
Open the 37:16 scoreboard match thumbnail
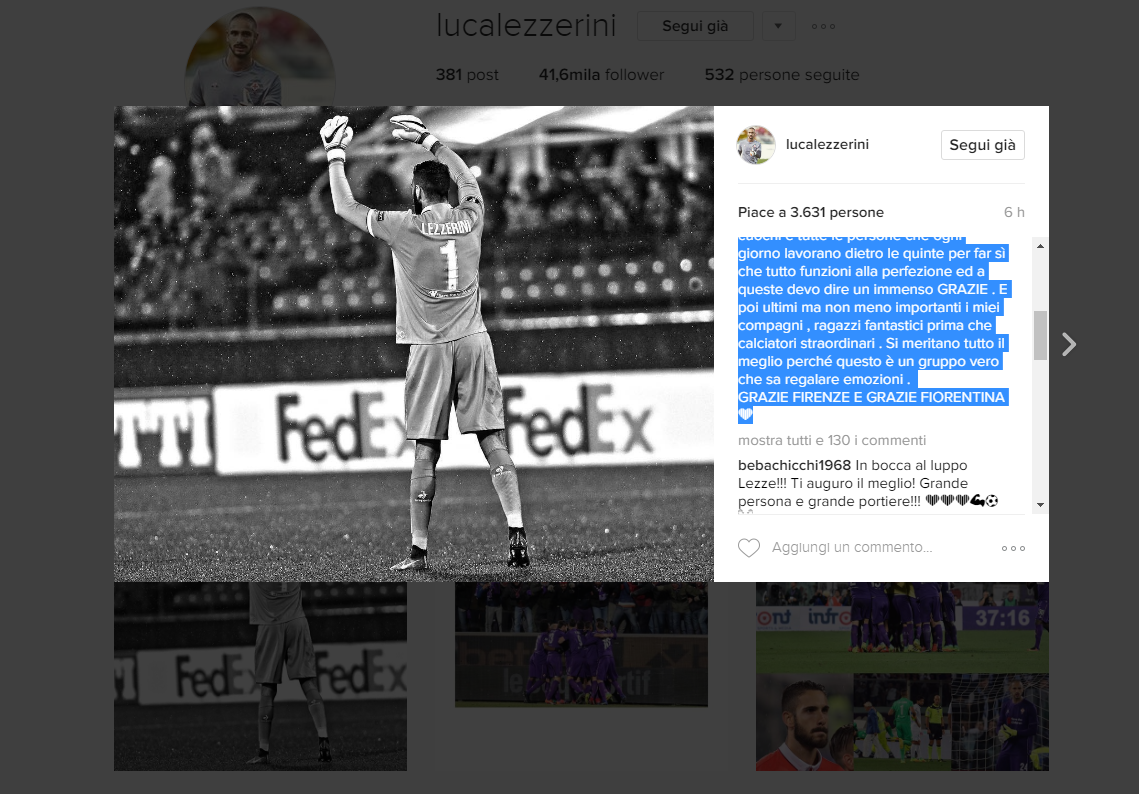click(902, 628)
